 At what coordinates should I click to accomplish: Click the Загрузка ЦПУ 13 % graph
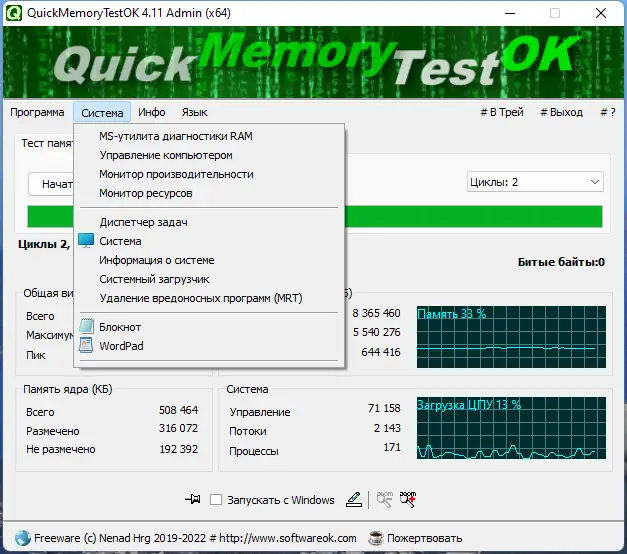(x=511, y=428)
